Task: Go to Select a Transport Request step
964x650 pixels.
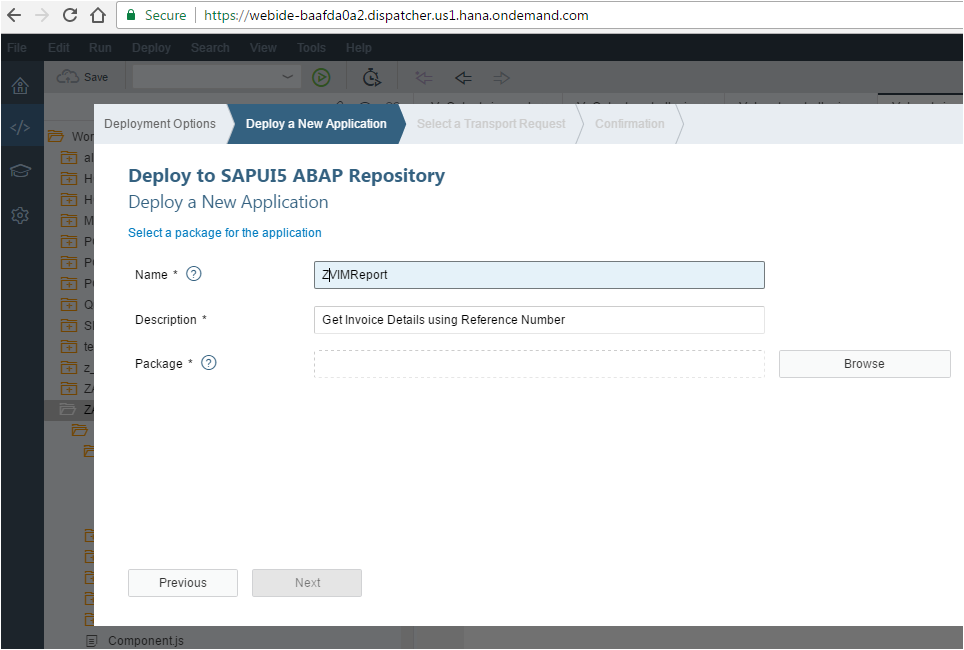Action: coord(491,124)
